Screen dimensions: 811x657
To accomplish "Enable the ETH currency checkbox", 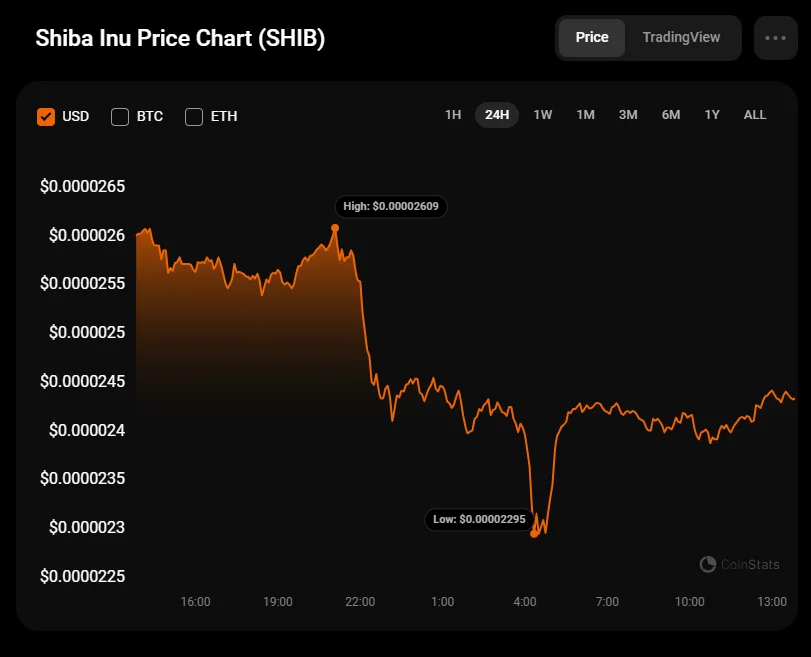I will click(194, 116).
